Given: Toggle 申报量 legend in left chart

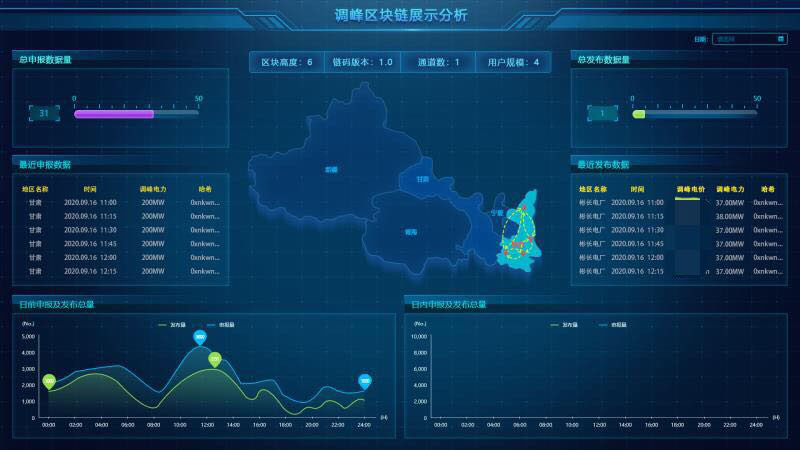Looking at the screenshot, I should pyautogui.click(x=222, y=325).
